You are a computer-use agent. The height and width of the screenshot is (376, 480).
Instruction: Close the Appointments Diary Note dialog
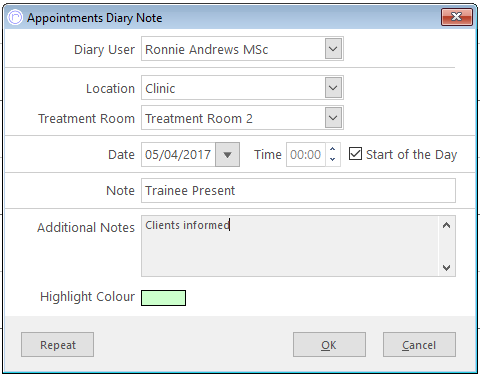457,17
